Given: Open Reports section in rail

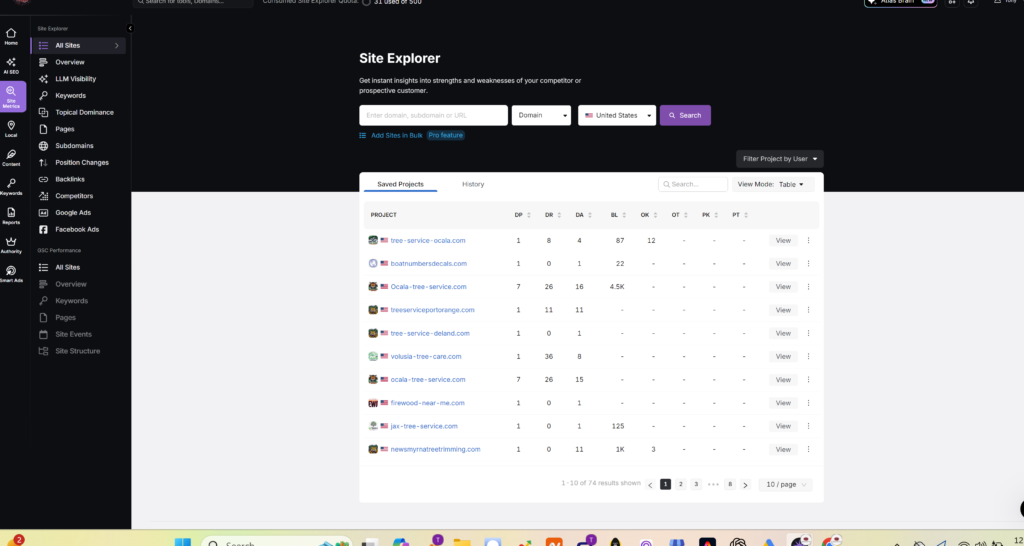Looking at the screenshot, I should point(11,216).
